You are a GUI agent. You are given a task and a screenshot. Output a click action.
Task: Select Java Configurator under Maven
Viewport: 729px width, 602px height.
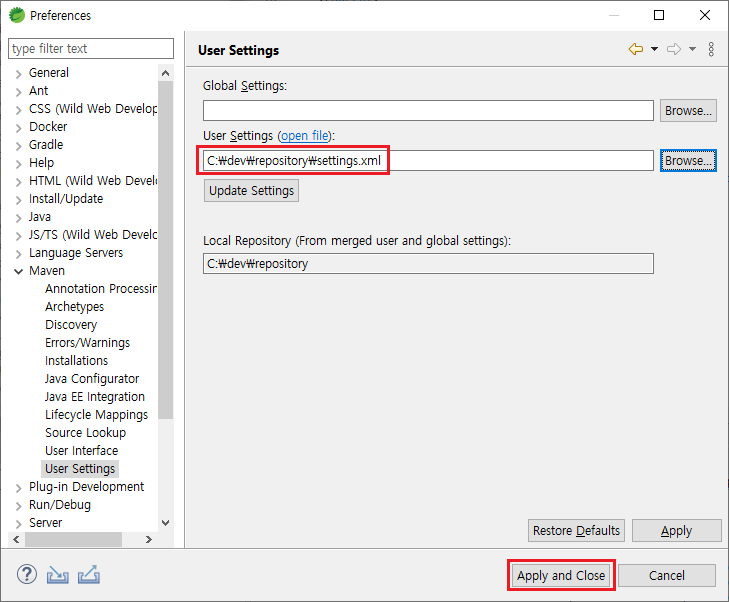[92, 379]
